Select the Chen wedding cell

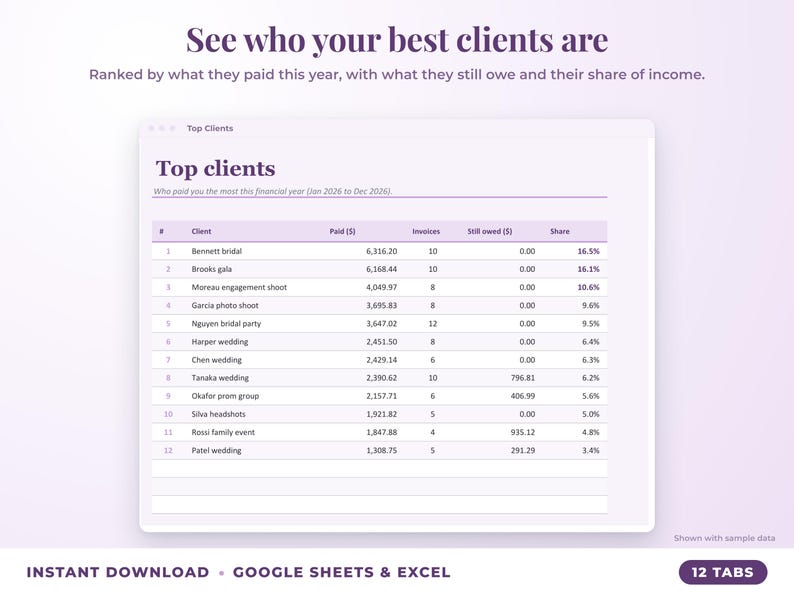click(216, 360)
